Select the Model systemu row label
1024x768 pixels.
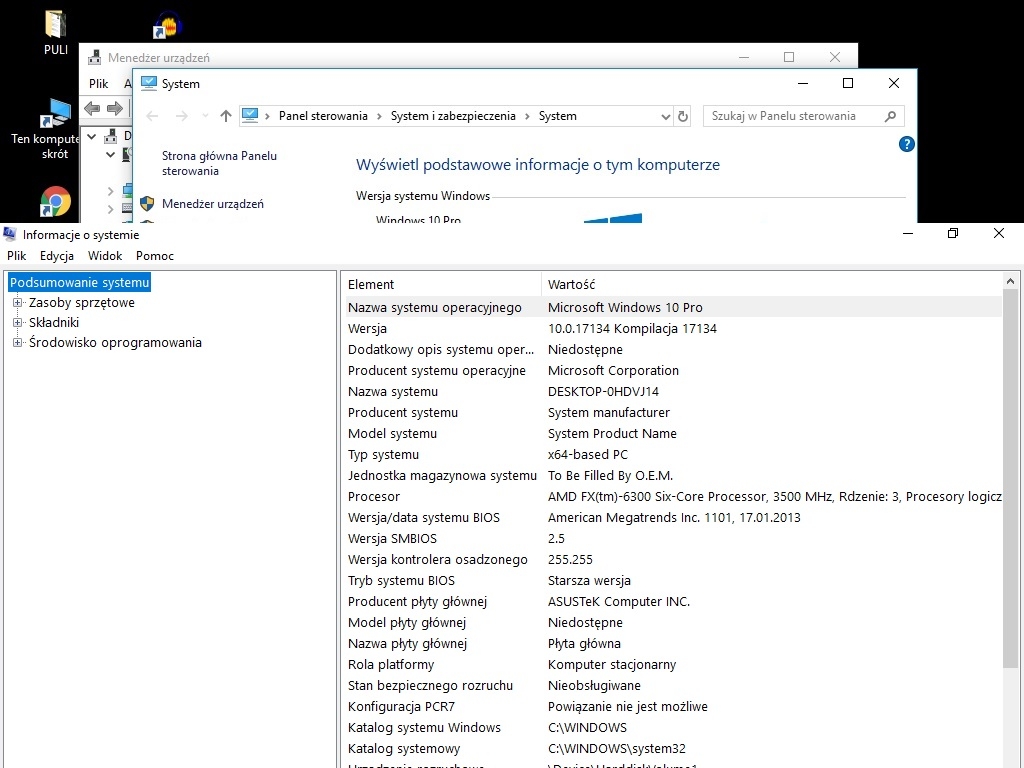(x=392, y=434)
